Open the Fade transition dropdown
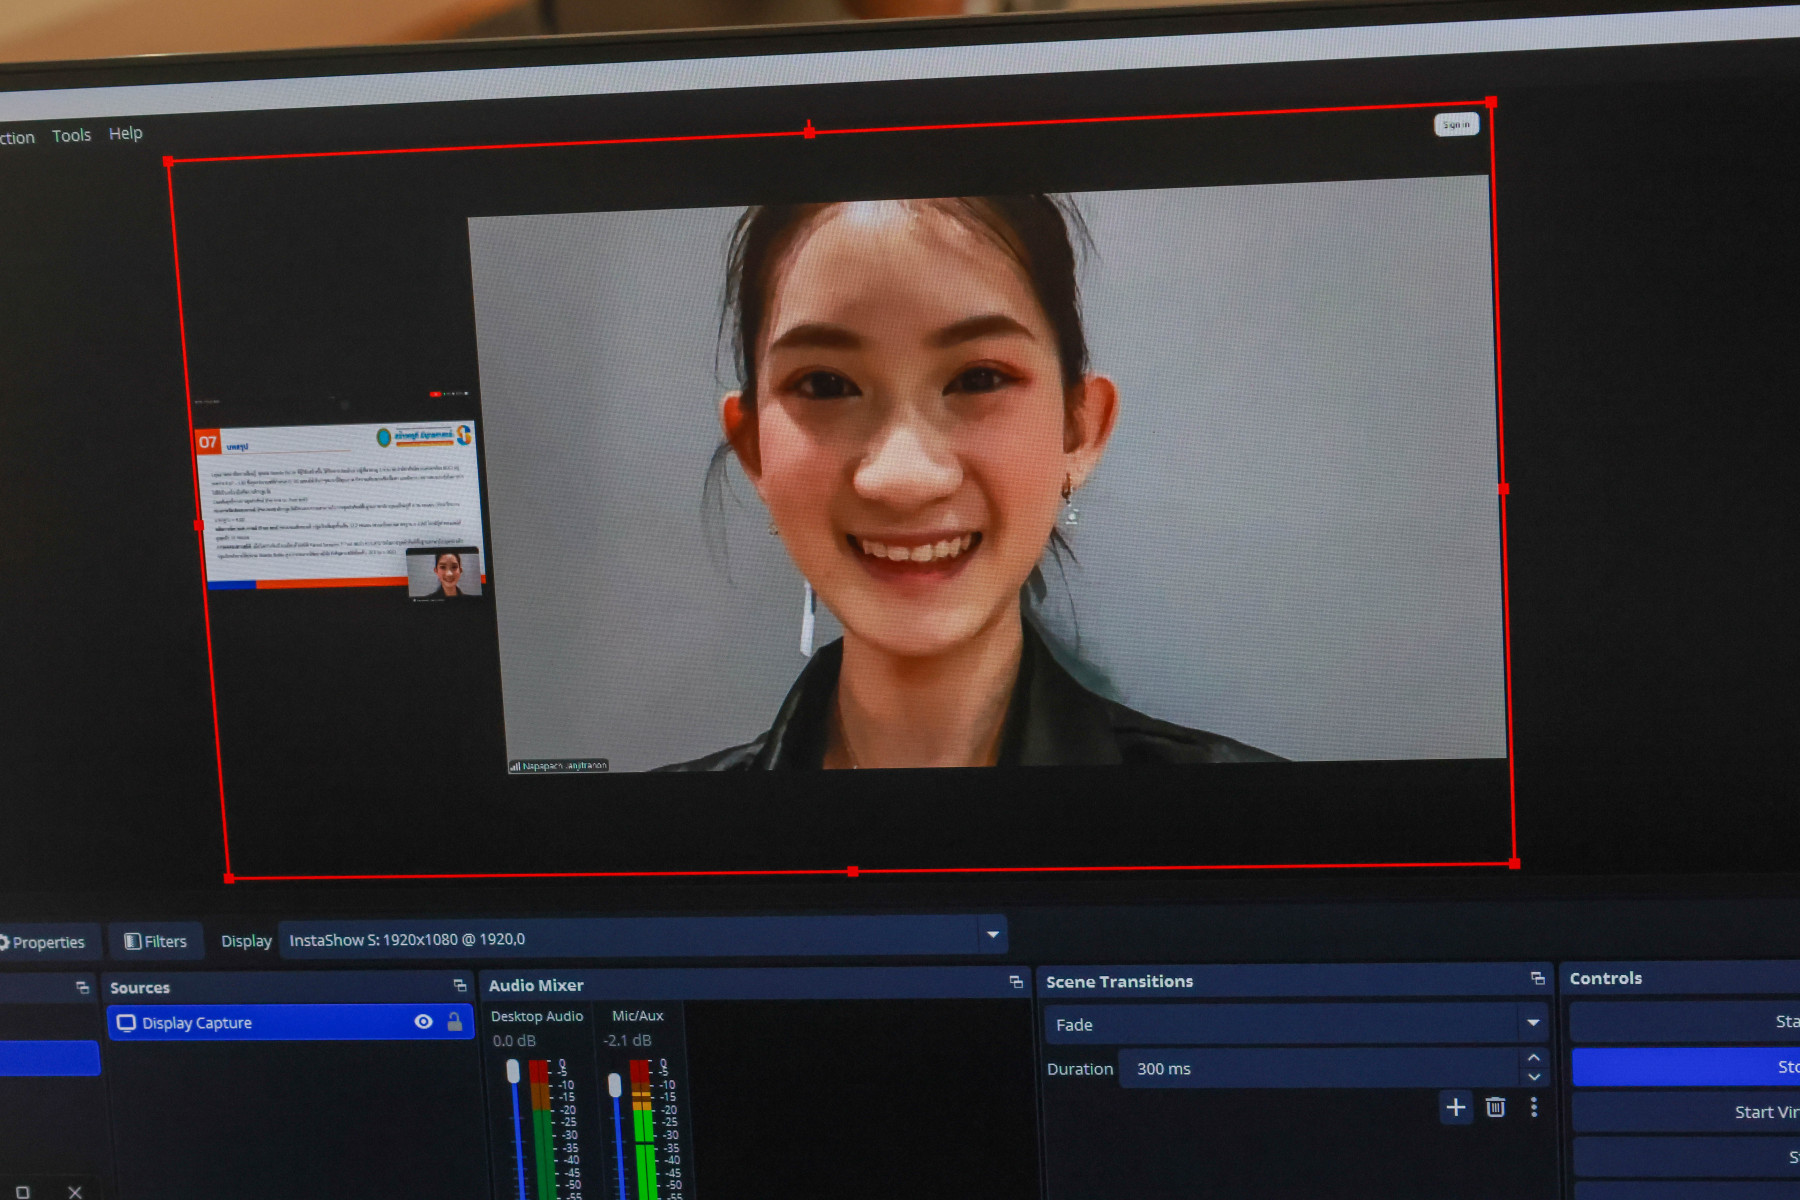This screenshot has width=1800, height=1200. coord(1532,1022)
